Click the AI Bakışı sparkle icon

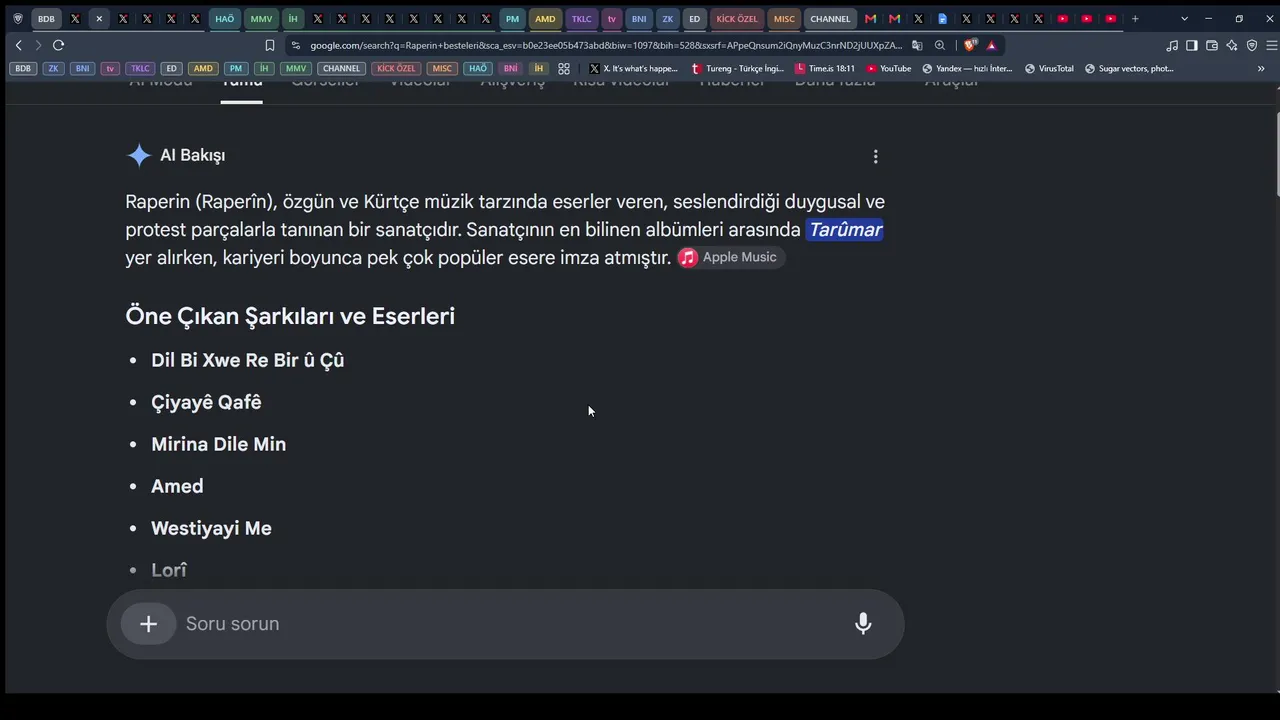139,155
